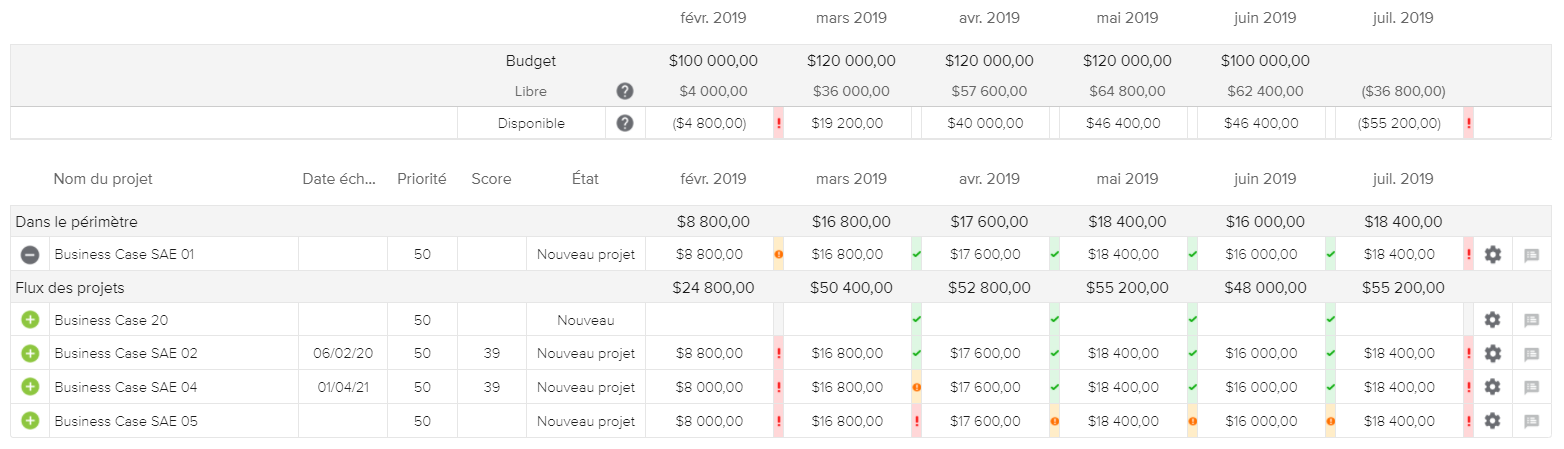This screenshot has width=1564, height=449.
Task: Open the Business Case SAE 05 project name
Action: [126, 421]
